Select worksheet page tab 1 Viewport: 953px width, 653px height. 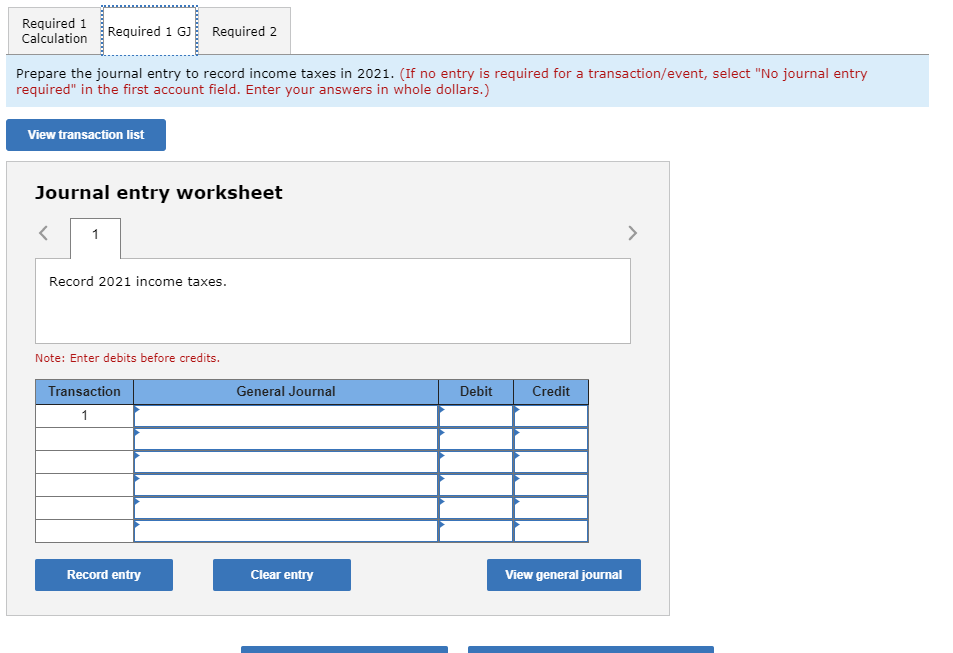point(95,237)
